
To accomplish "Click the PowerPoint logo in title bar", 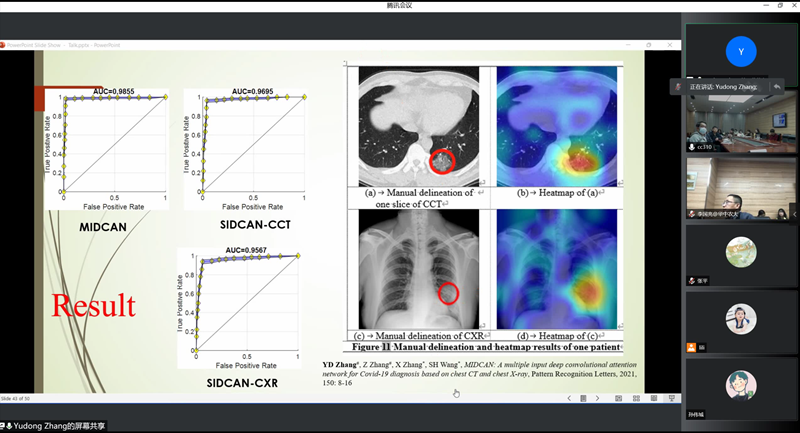I will 3,44.
